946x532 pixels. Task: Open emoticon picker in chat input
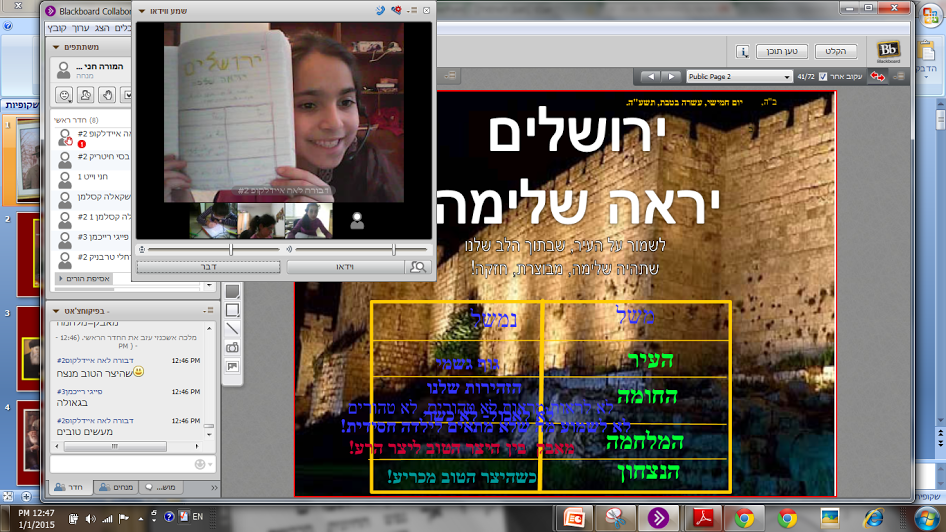pyautogui.click(x=200, y=464)
